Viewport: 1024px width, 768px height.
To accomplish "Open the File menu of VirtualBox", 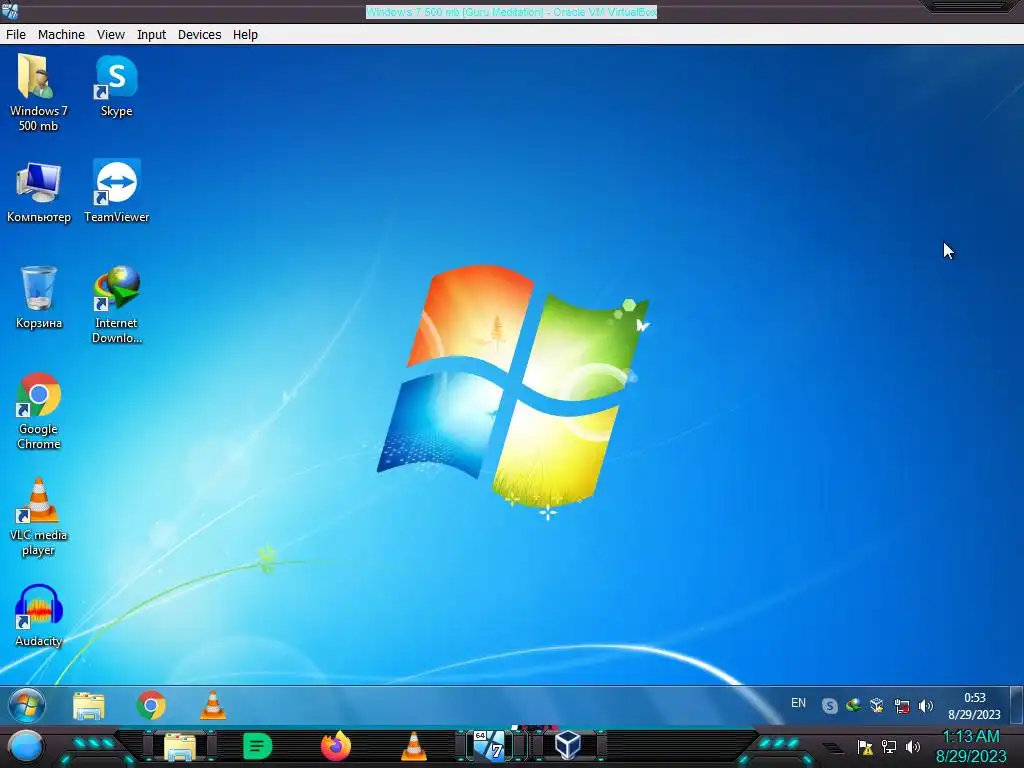I will pyautogui.click(x=16, y=35).
